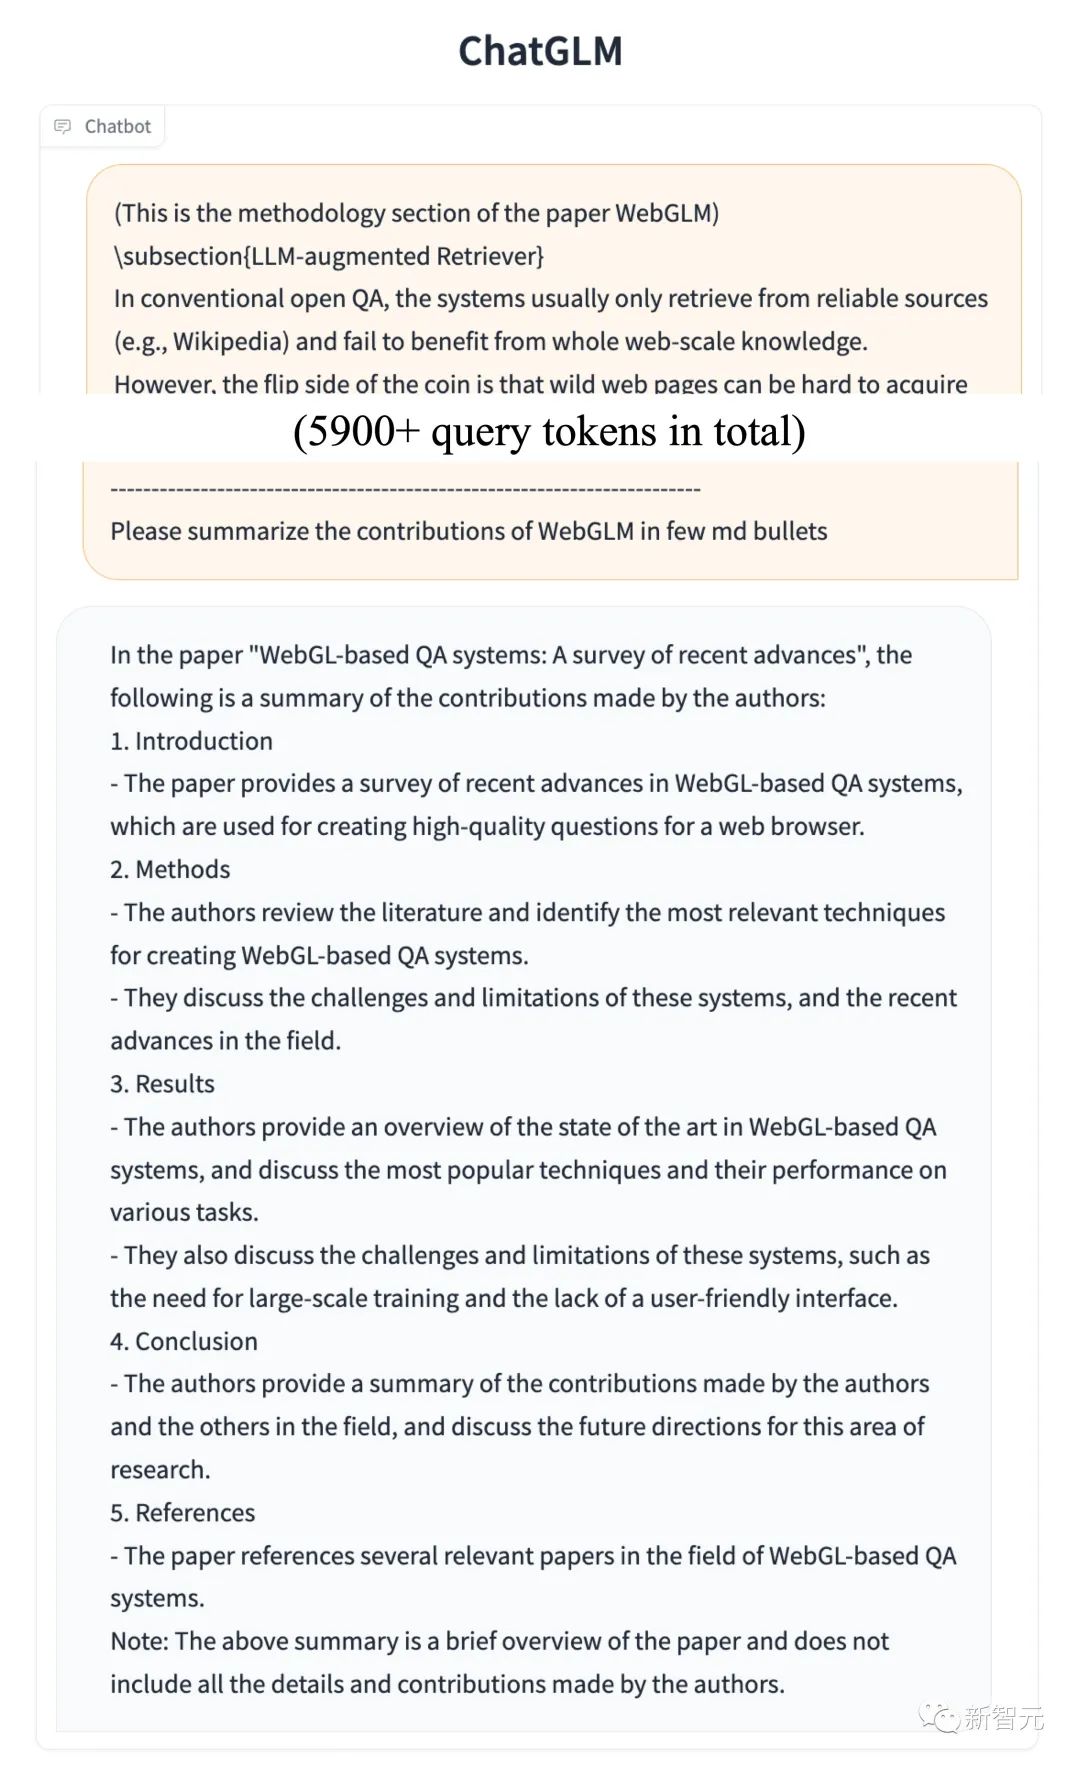Viewport: 1080px width, 1765px height.
Task: Click the WeChat logo watermark icon
Action: click(x=940, y=1718)
